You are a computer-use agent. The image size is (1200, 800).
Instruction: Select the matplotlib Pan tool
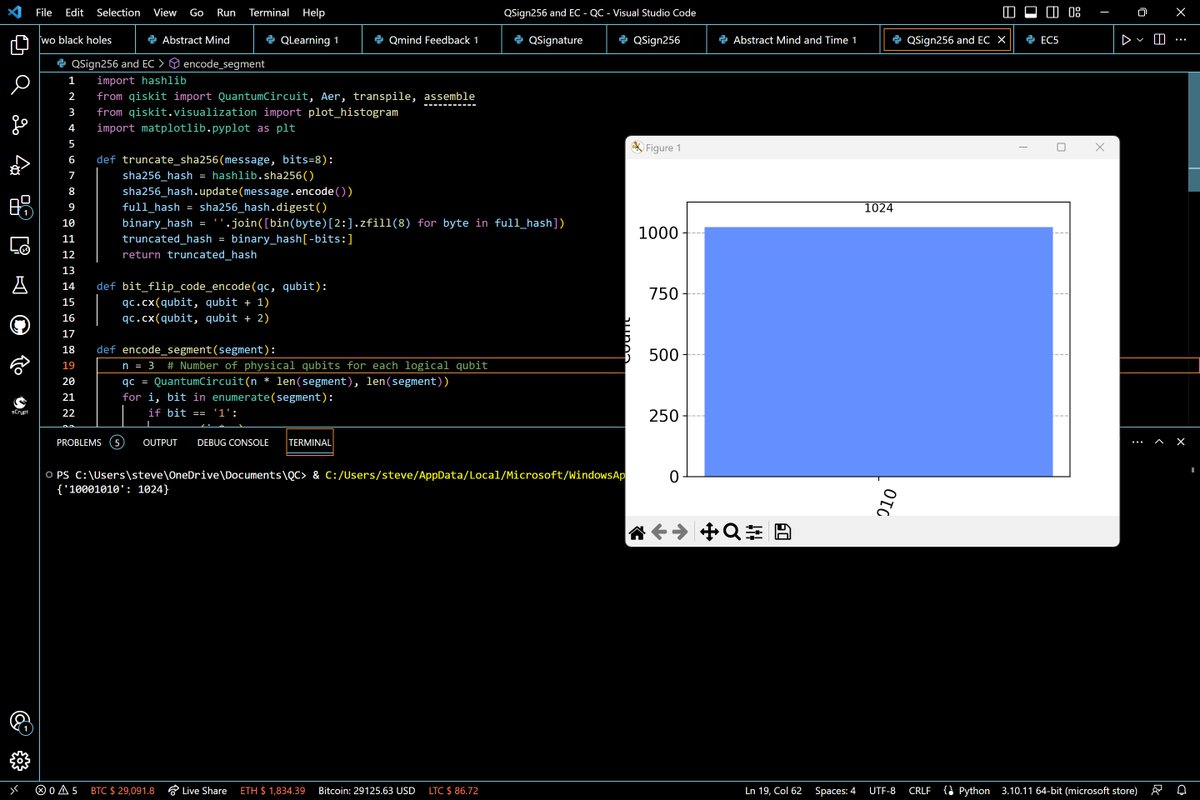[709, 532]
